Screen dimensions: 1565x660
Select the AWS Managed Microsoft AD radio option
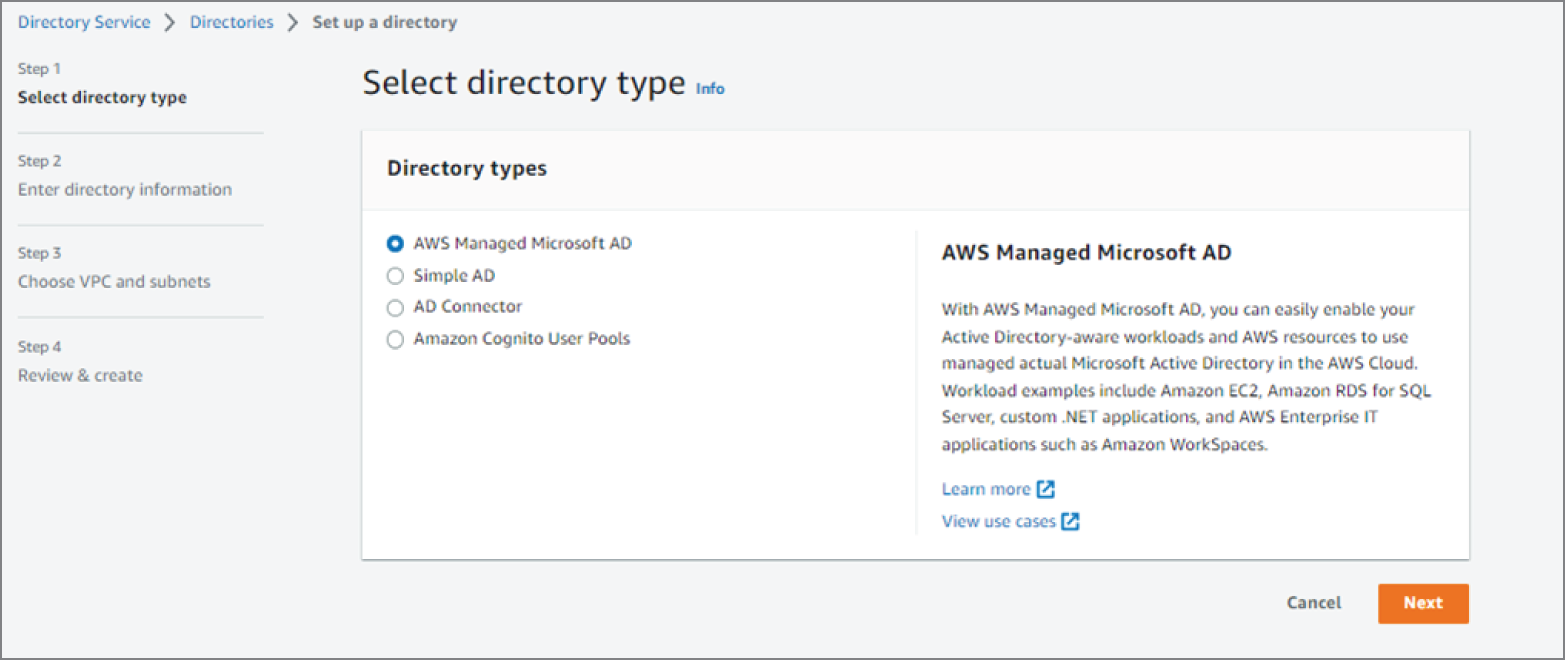tap(395, 243)
